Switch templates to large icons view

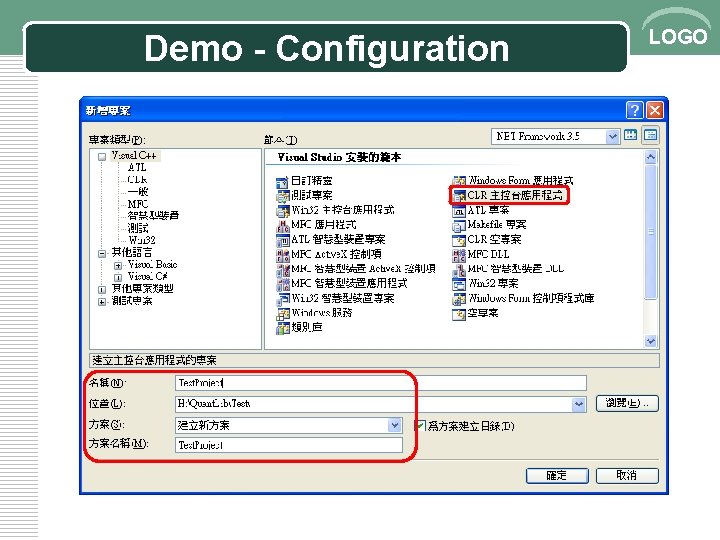[630, 135]
